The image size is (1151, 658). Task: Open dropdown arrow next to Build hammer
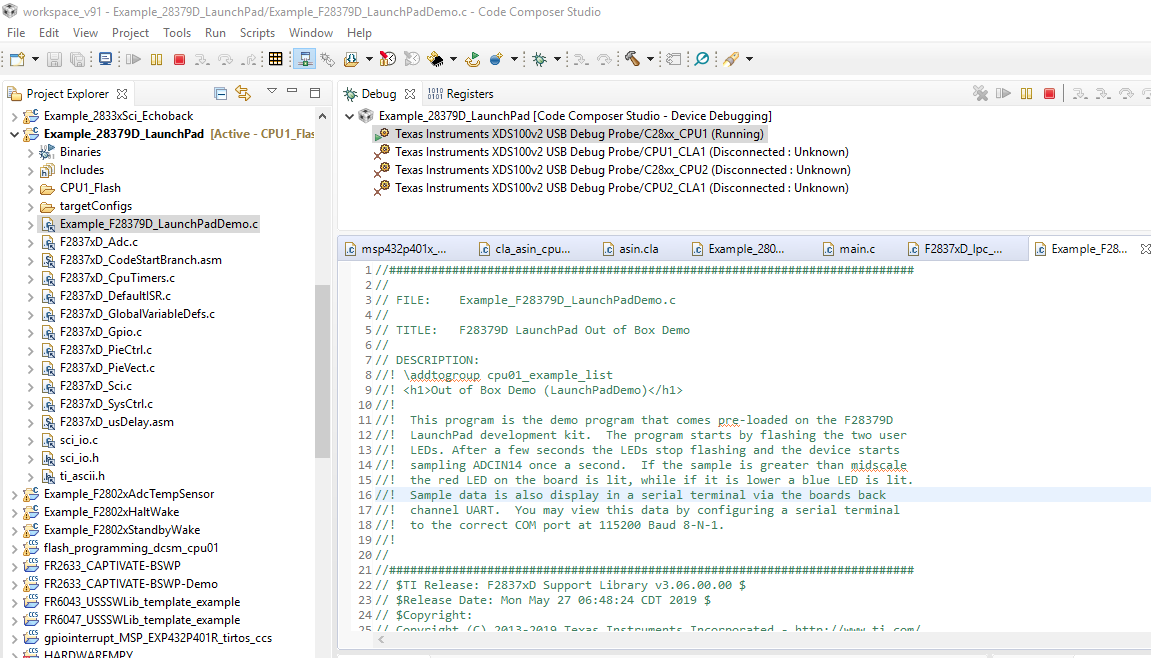(650, 59)
